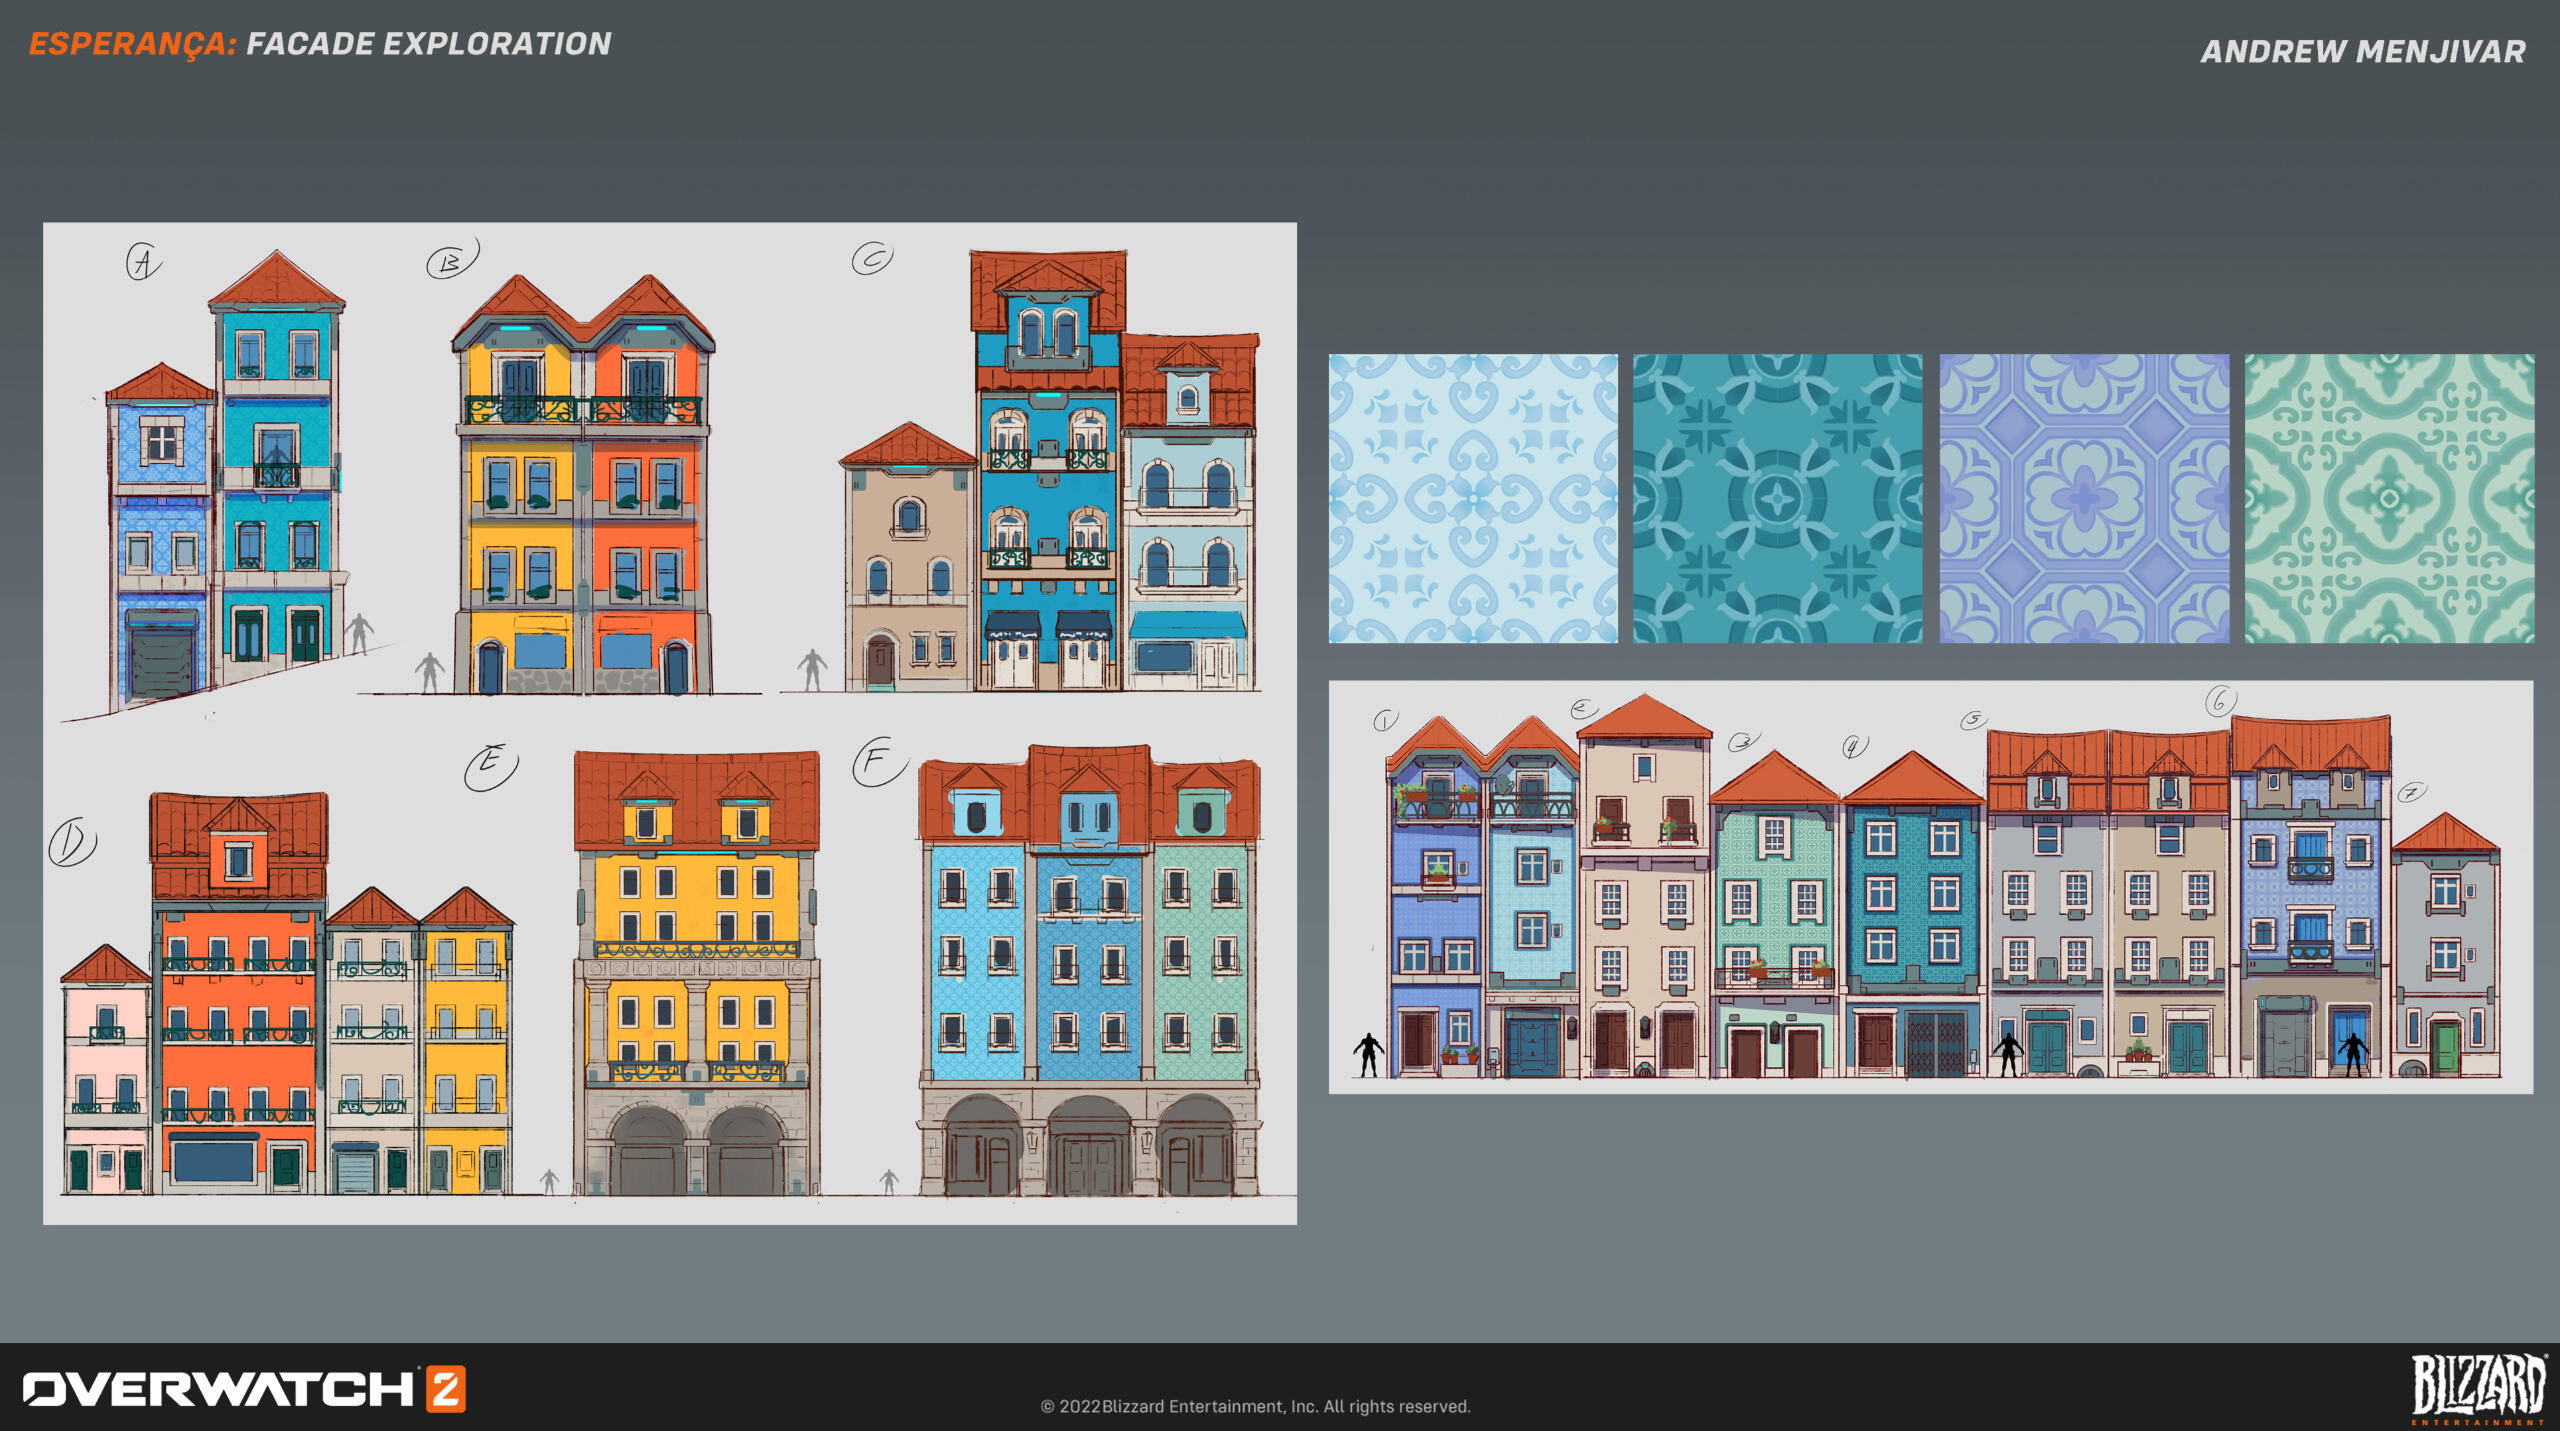Click the circled letter A label
This screenshot has height=1431, width=2560.
pyautogui.click(x=143, y=262)
